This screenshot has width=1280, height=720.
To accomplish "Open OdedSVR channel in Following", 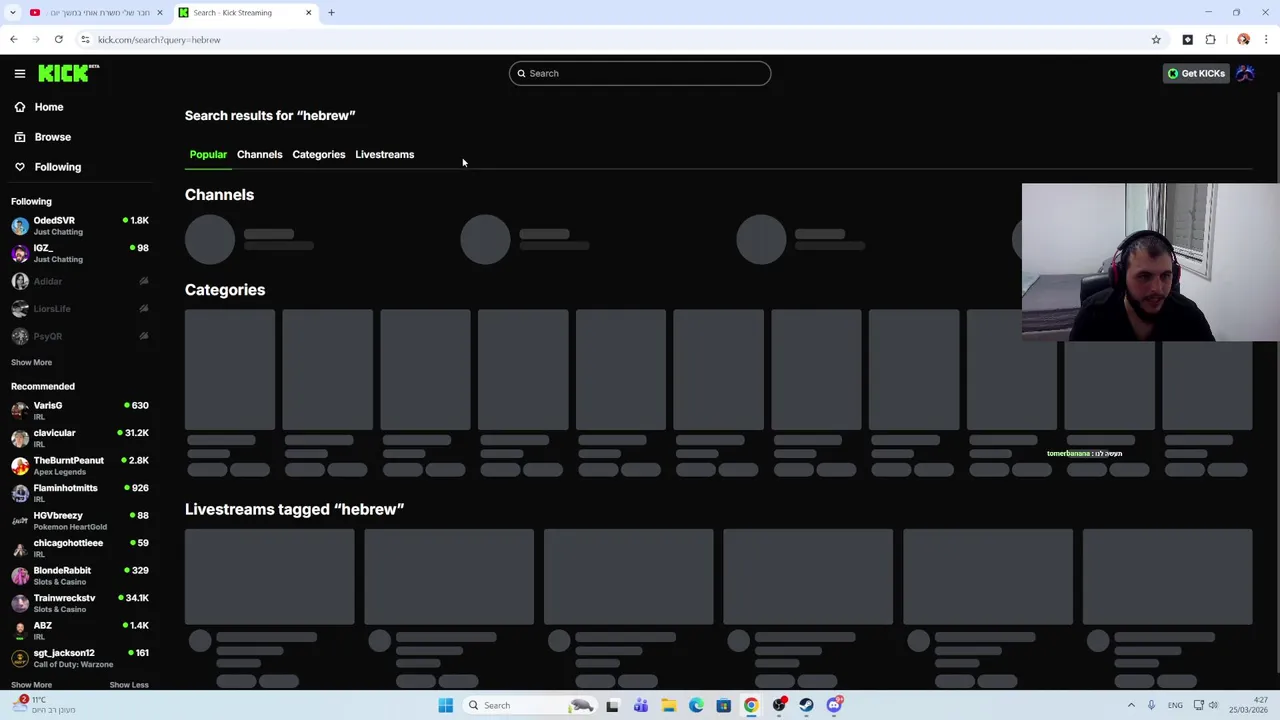I will pyautogui.click(x=80, y=226).
